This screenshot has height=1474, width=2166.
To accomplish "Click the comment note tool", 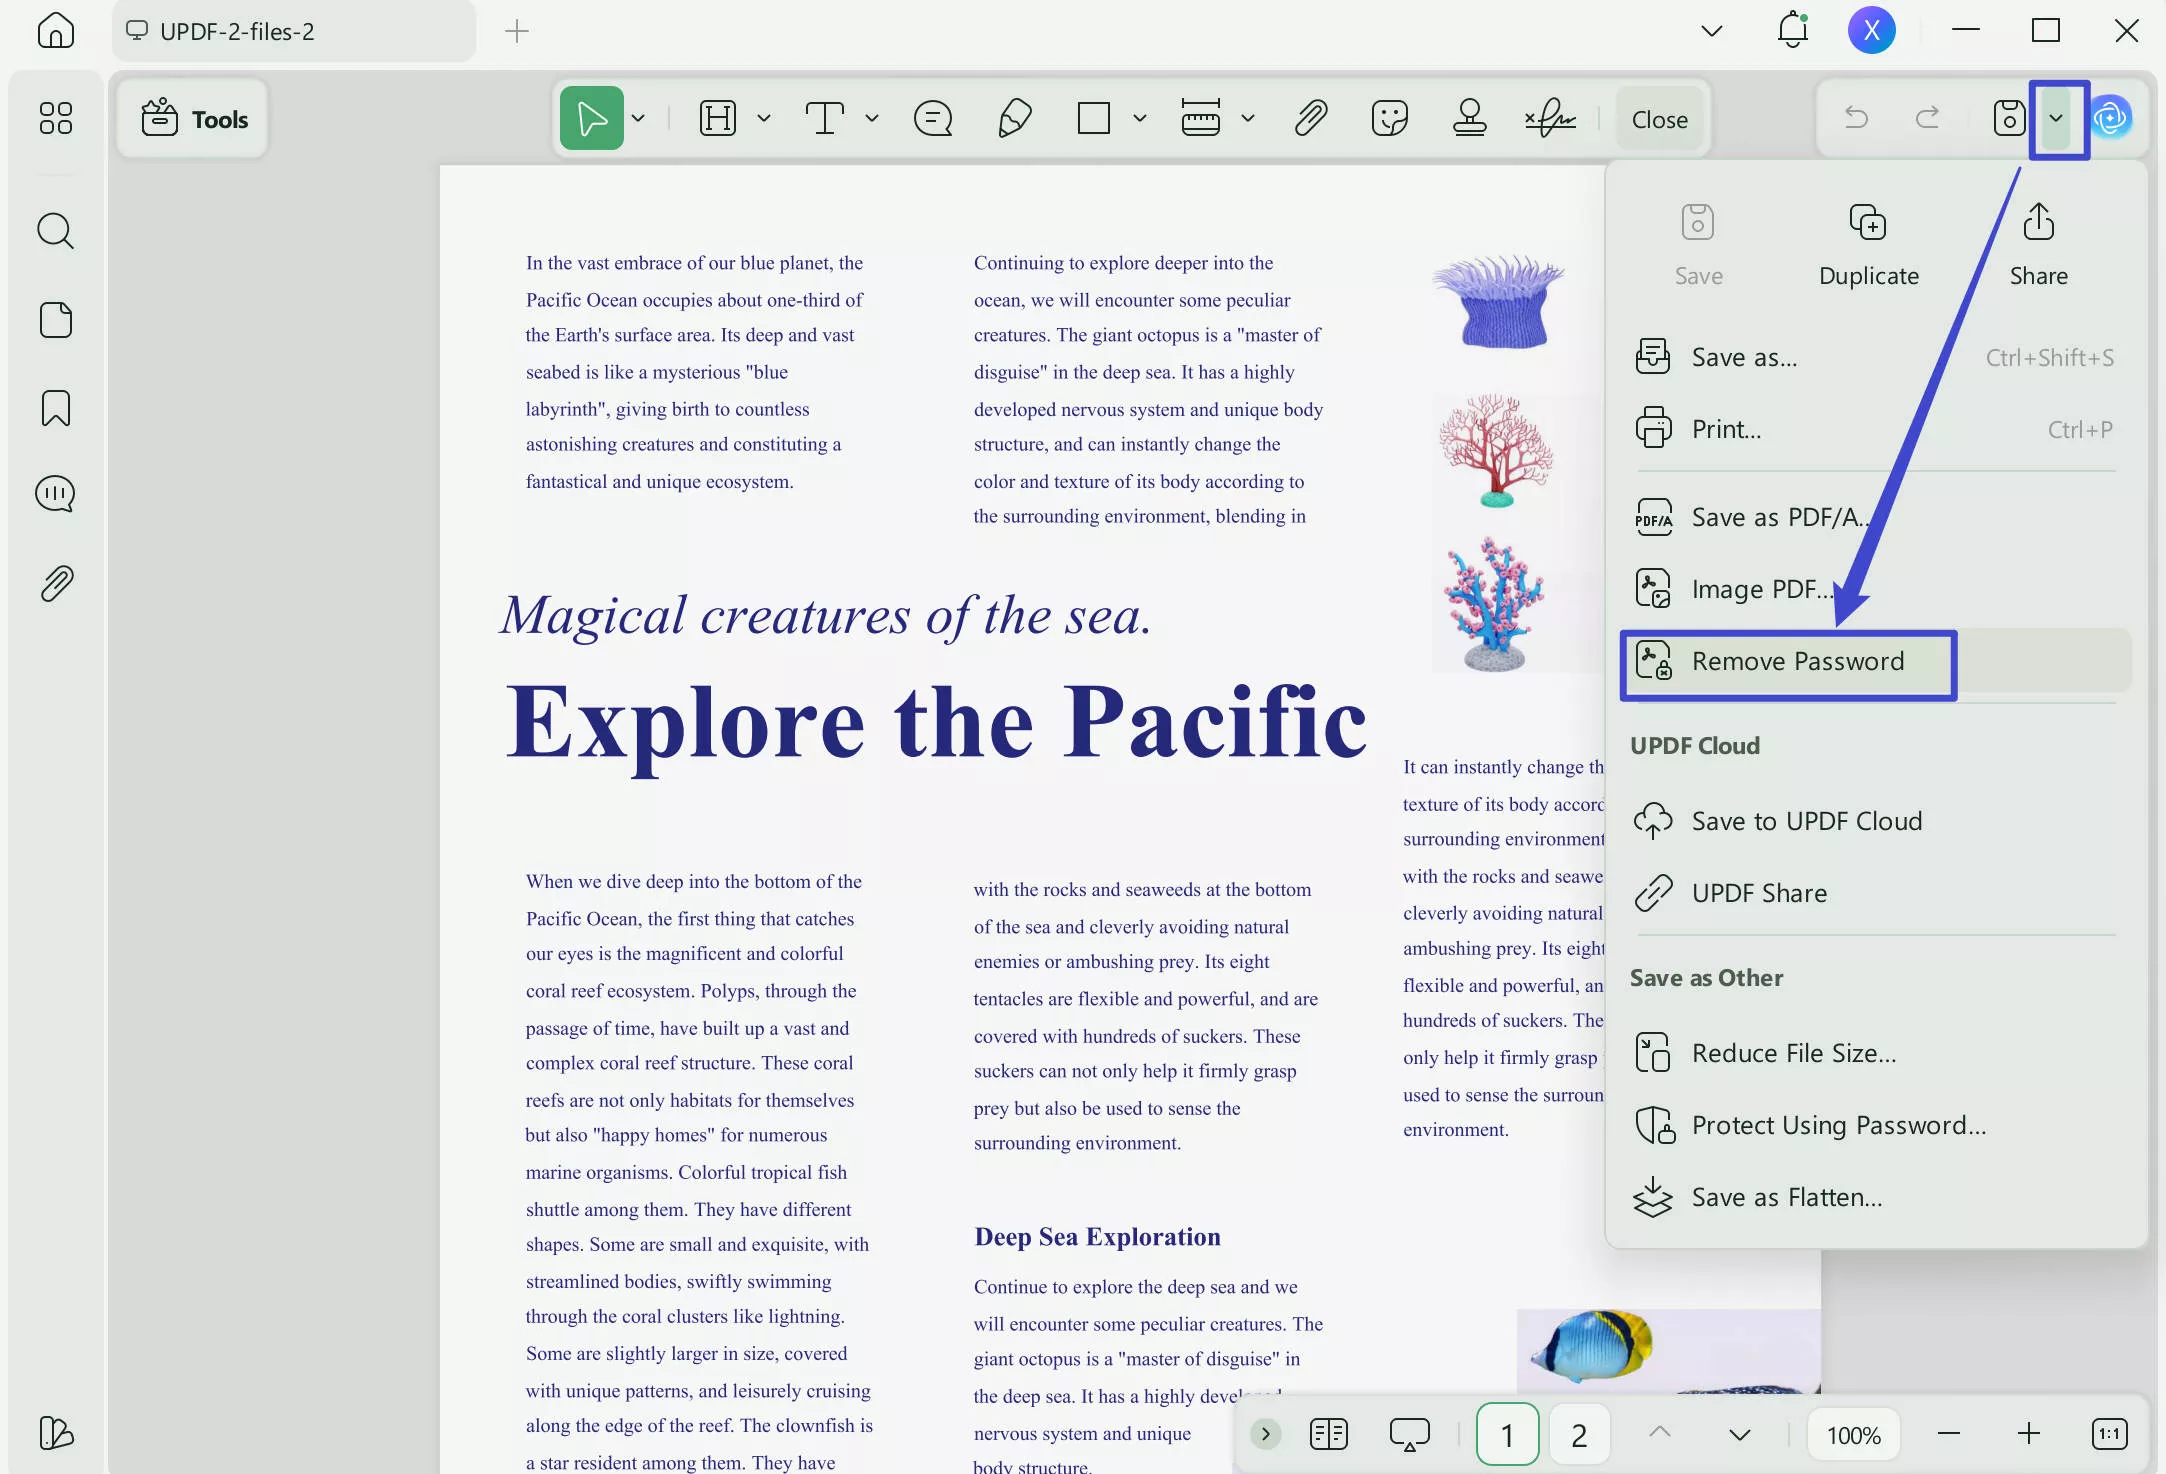I will (932, 119).
